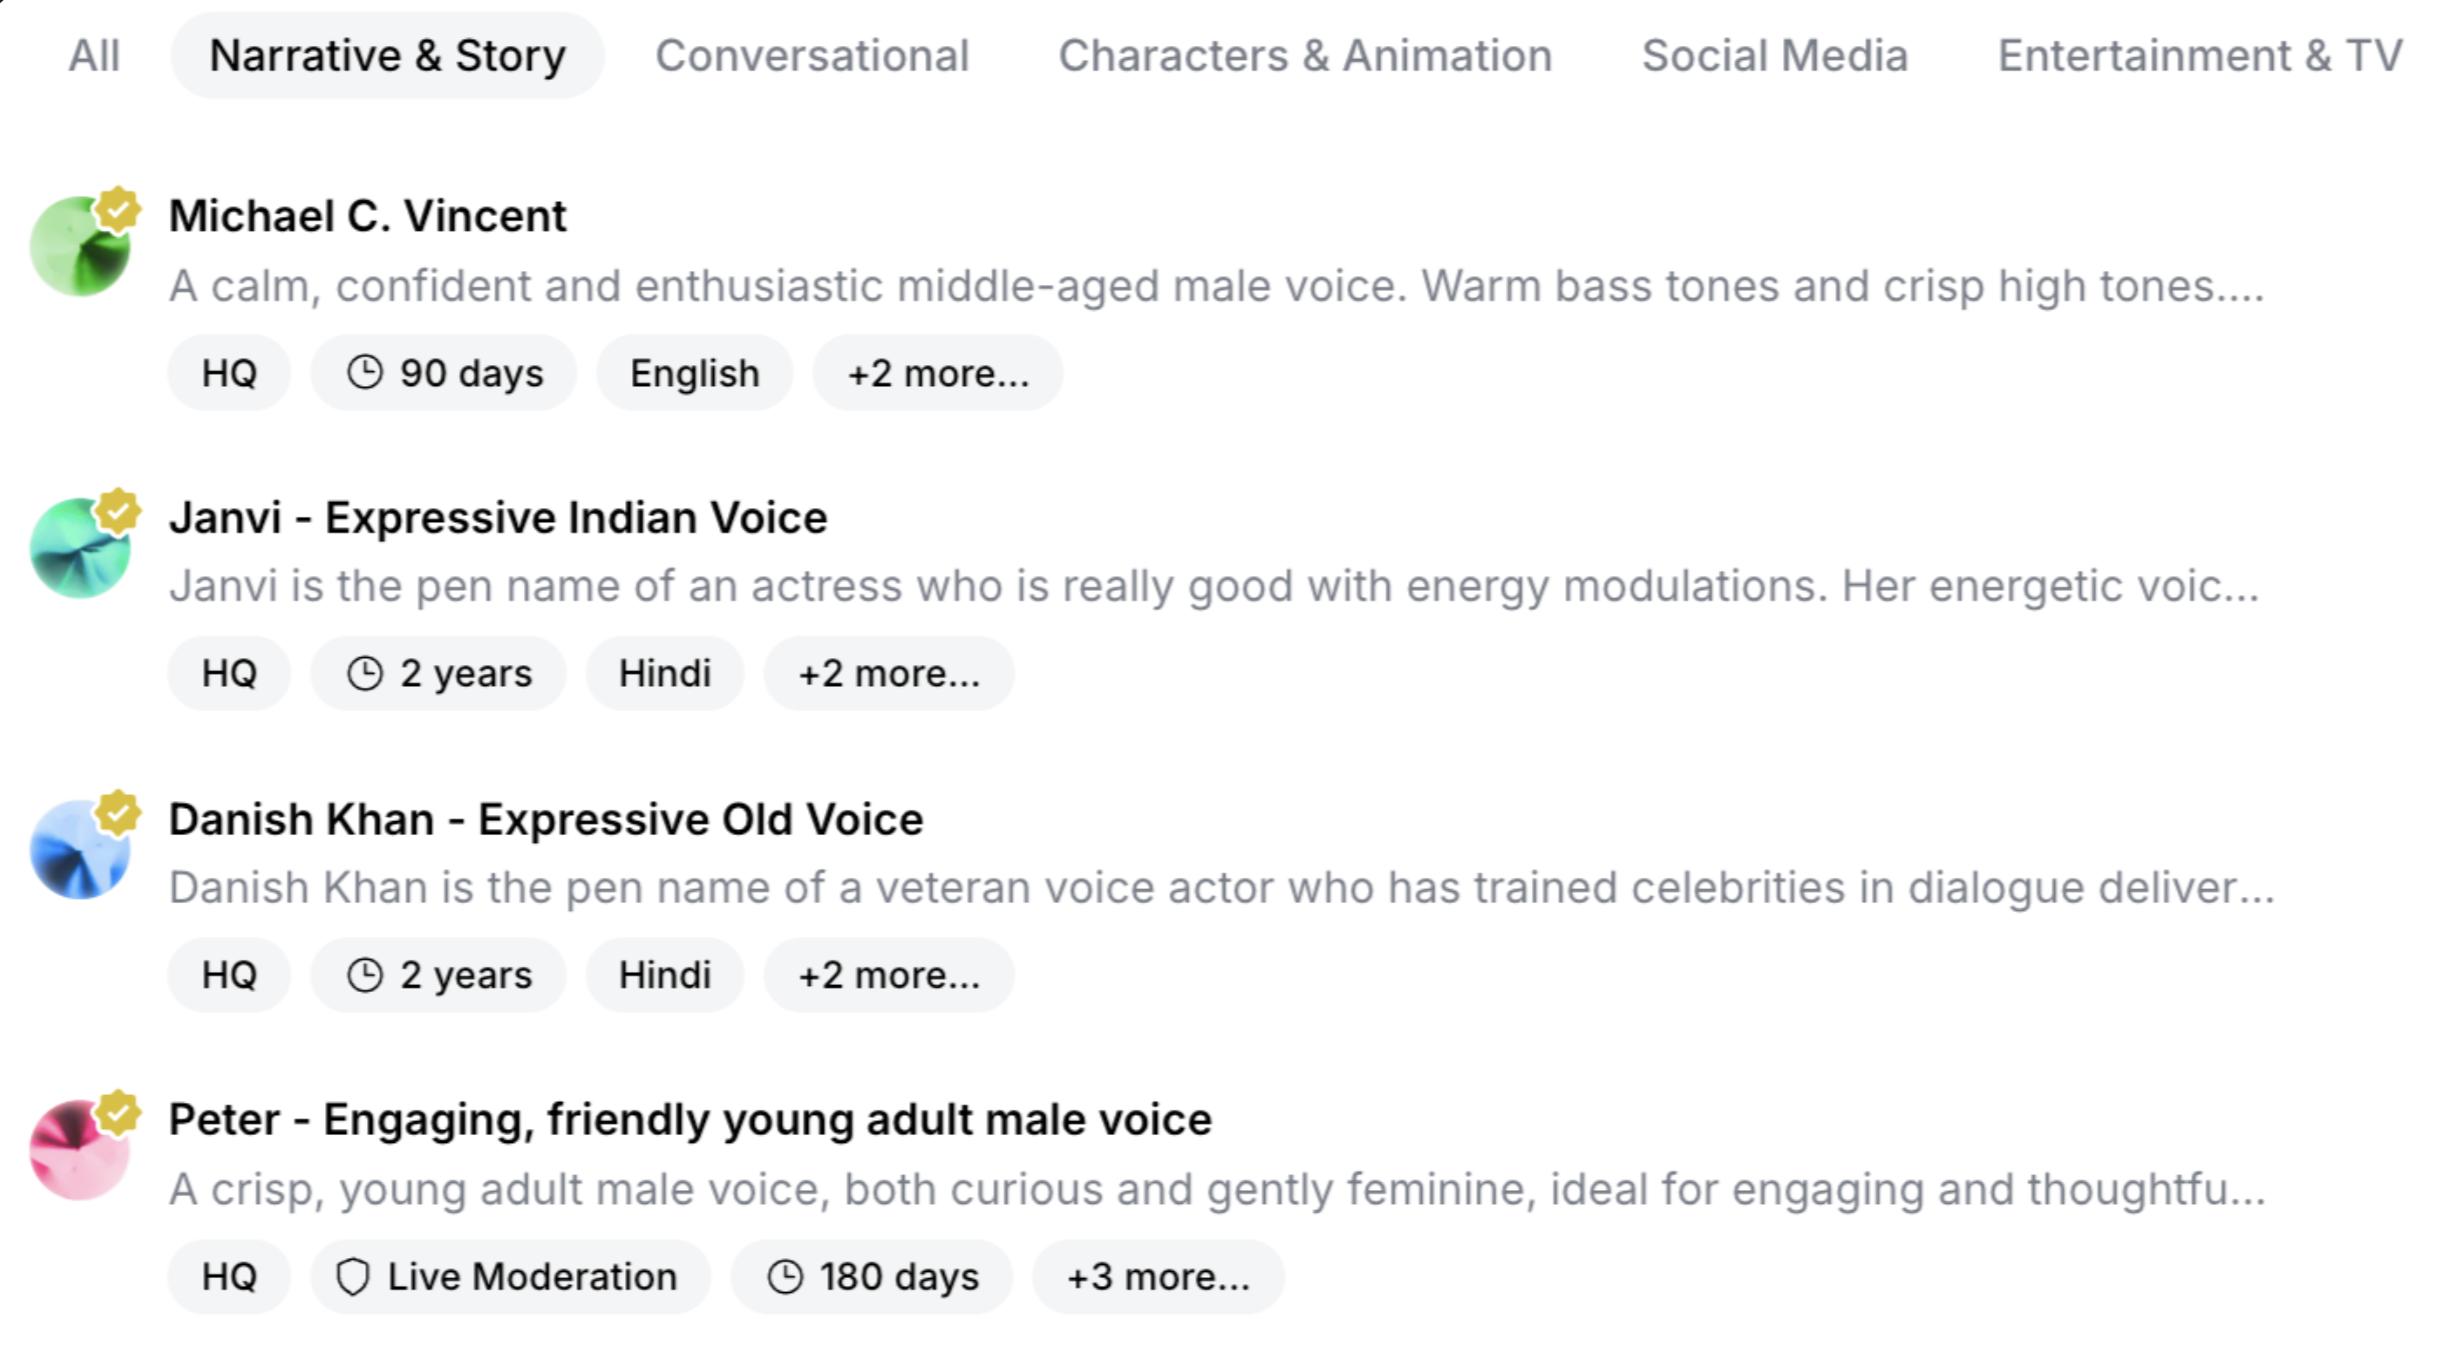Click the verified badge on Michael C. Vincent
Image resolution: width=2452 pixels, height=1347 pixels.
[118, 210]
